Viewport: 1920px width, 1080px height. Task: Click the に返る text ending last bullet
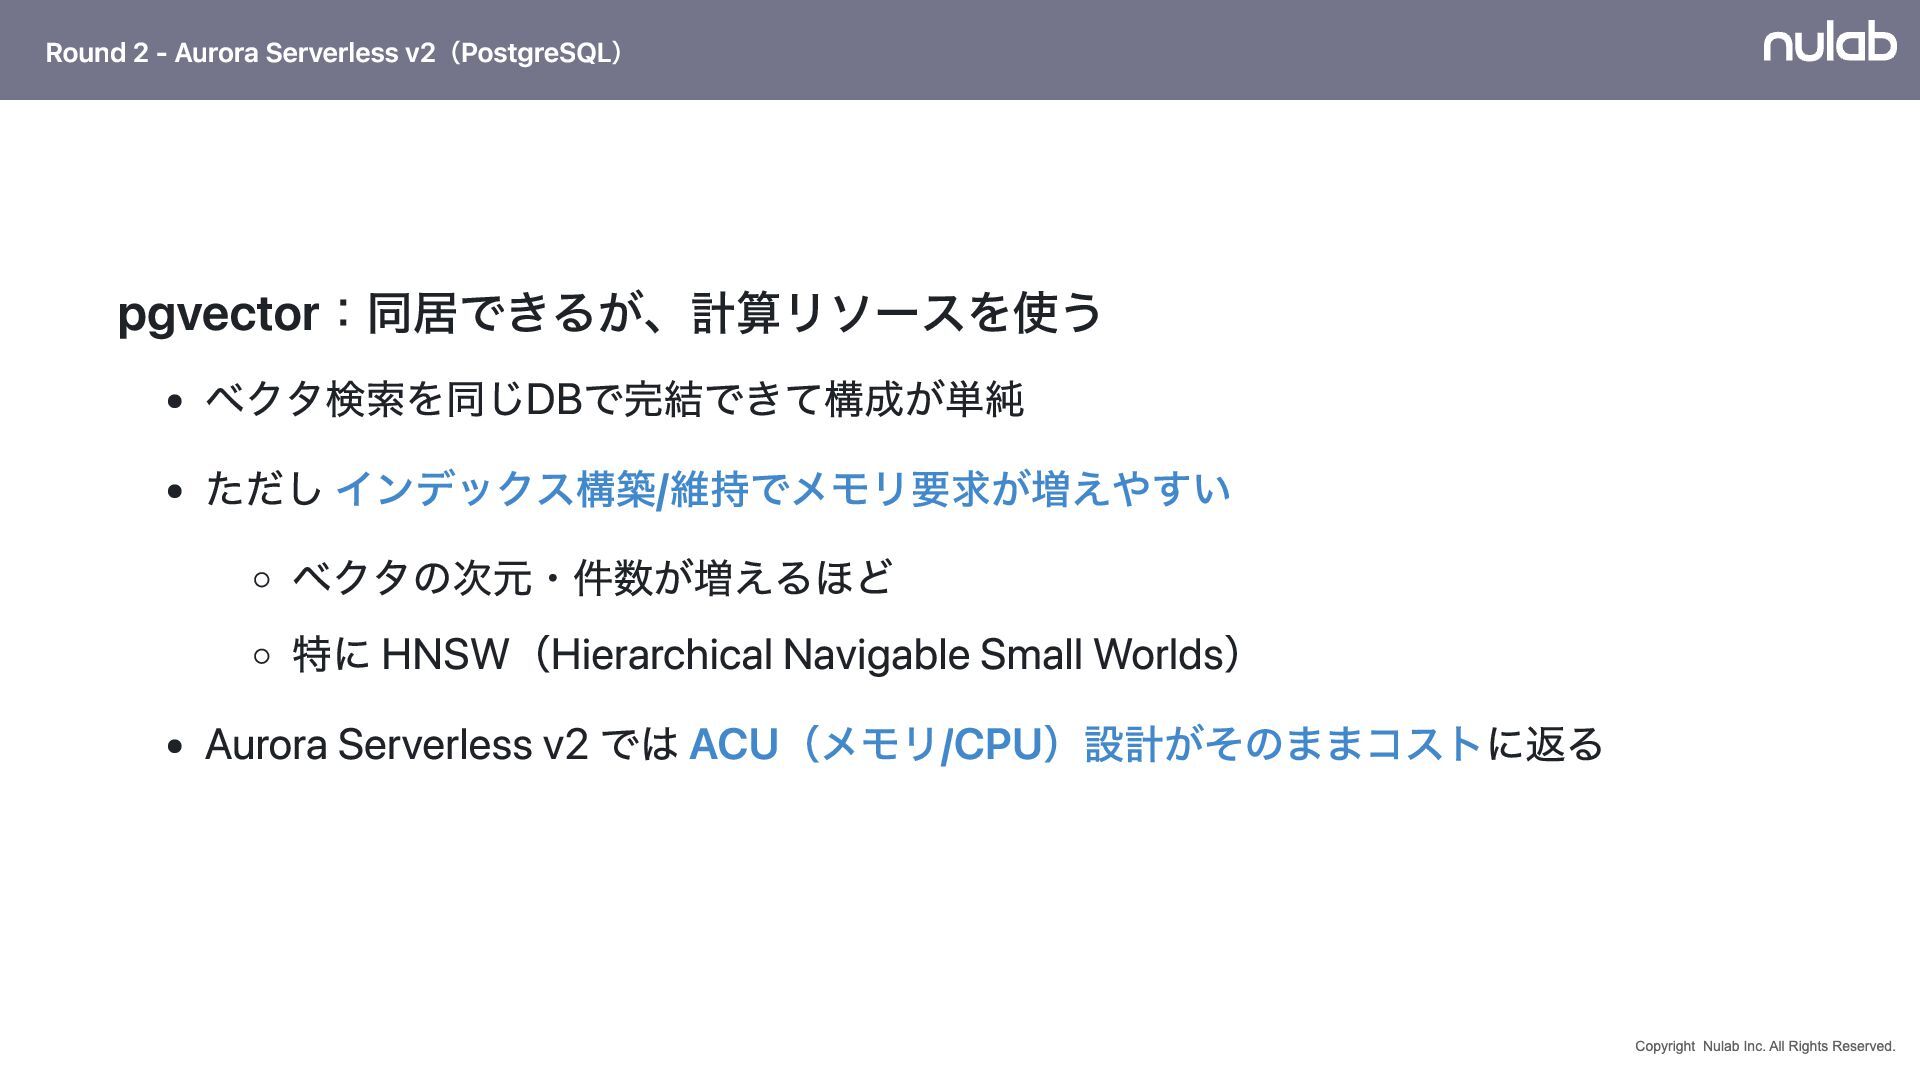click(1546, 745)
